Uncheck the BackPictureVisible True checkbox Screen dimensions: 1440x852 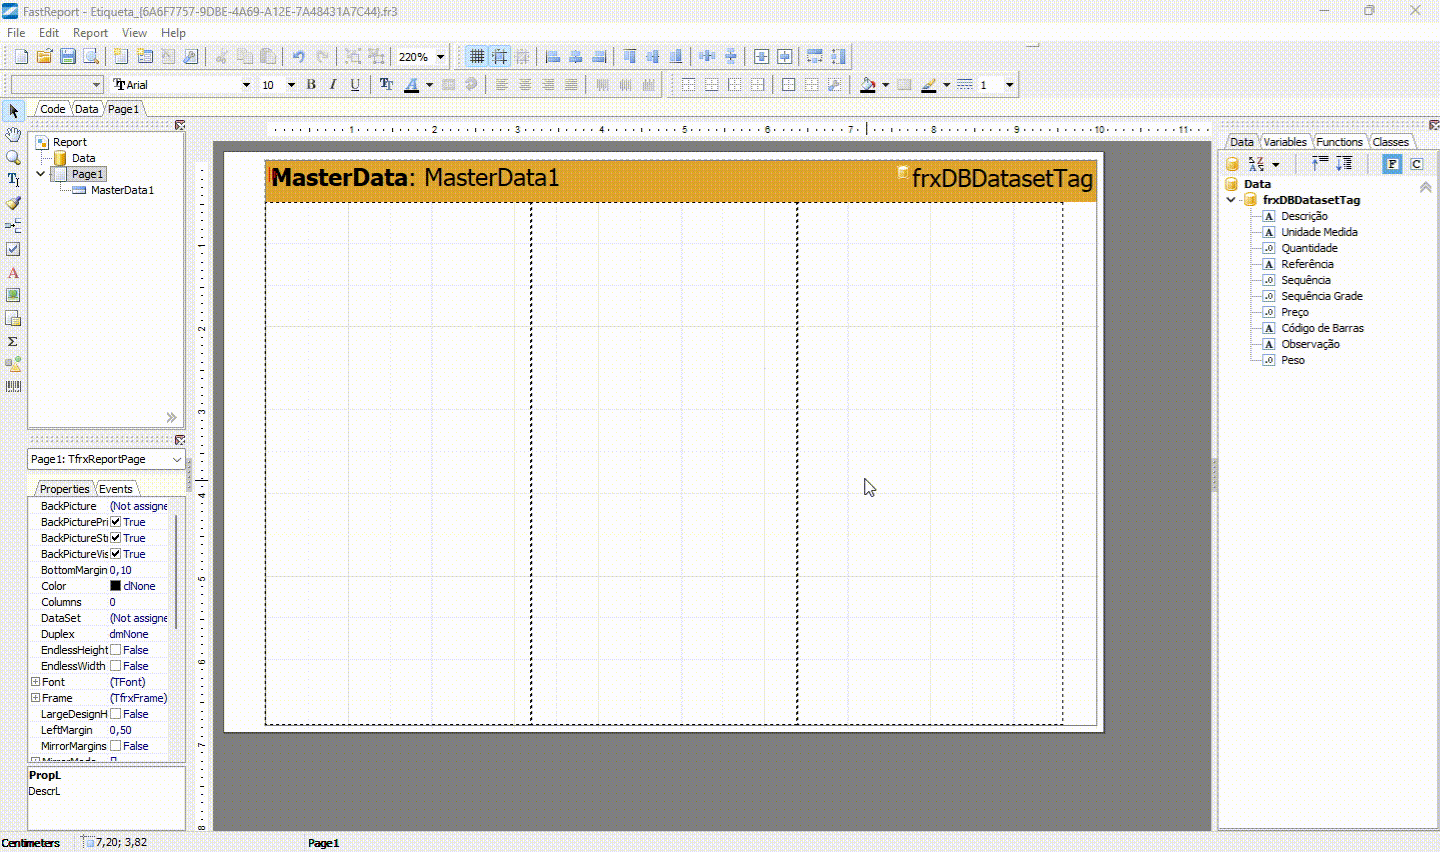click(116, 554)
